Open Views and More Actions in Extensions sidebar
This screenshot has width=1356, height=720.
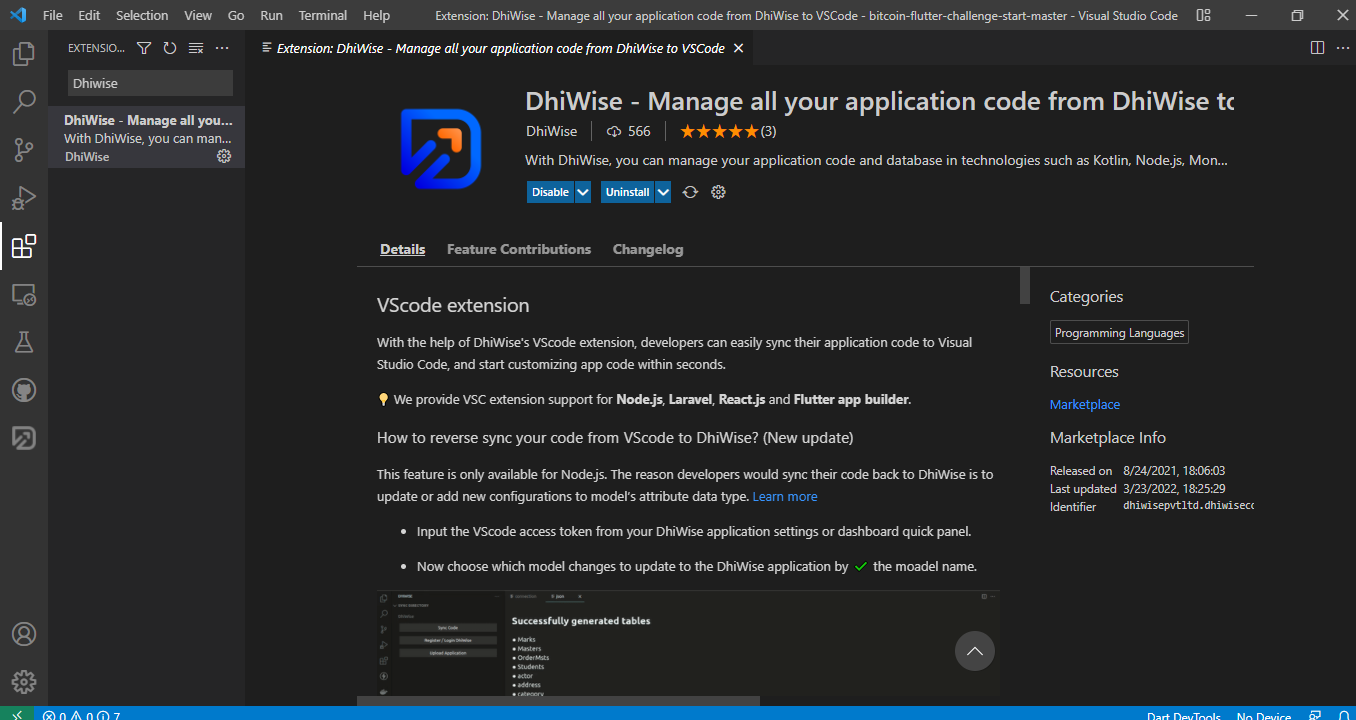click(222, 48)
